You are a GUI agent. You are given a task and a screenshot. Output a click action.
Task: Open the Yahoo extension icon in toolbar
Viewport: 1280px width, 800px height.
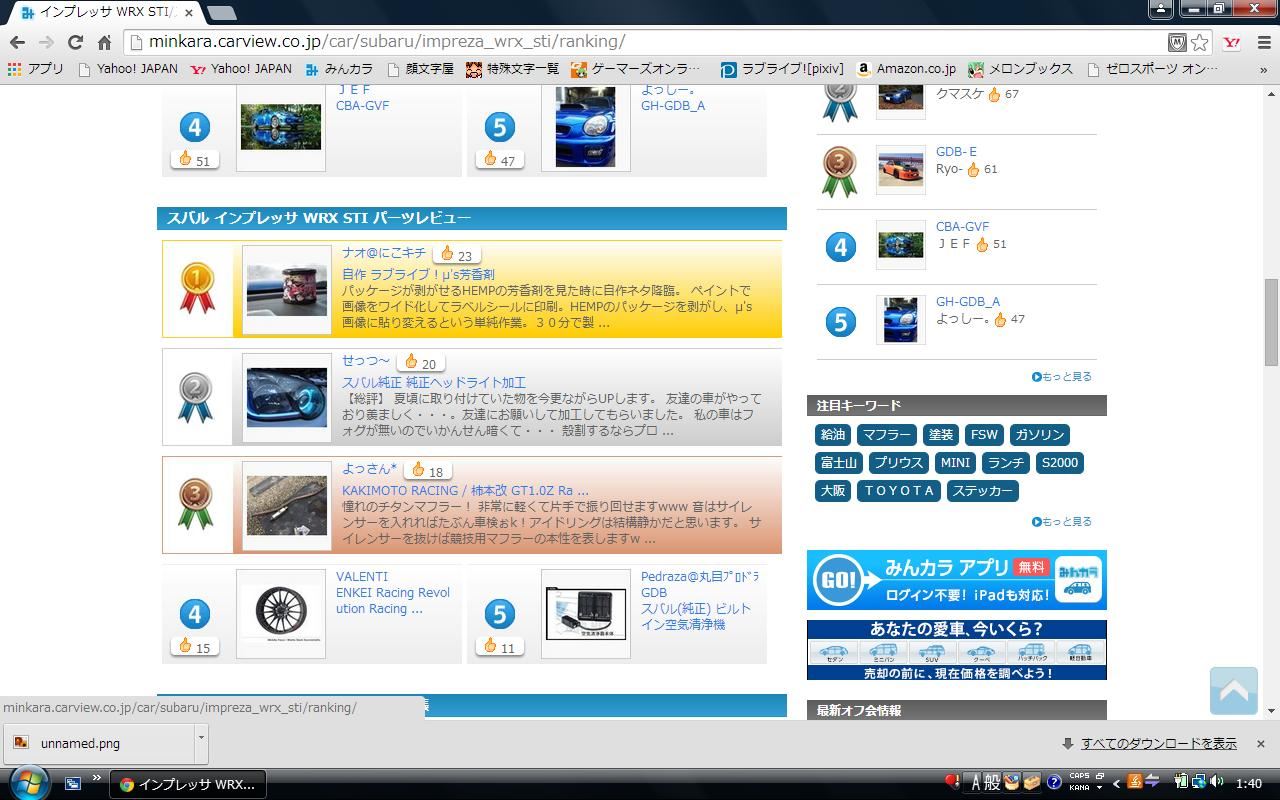pos(1232,42)
